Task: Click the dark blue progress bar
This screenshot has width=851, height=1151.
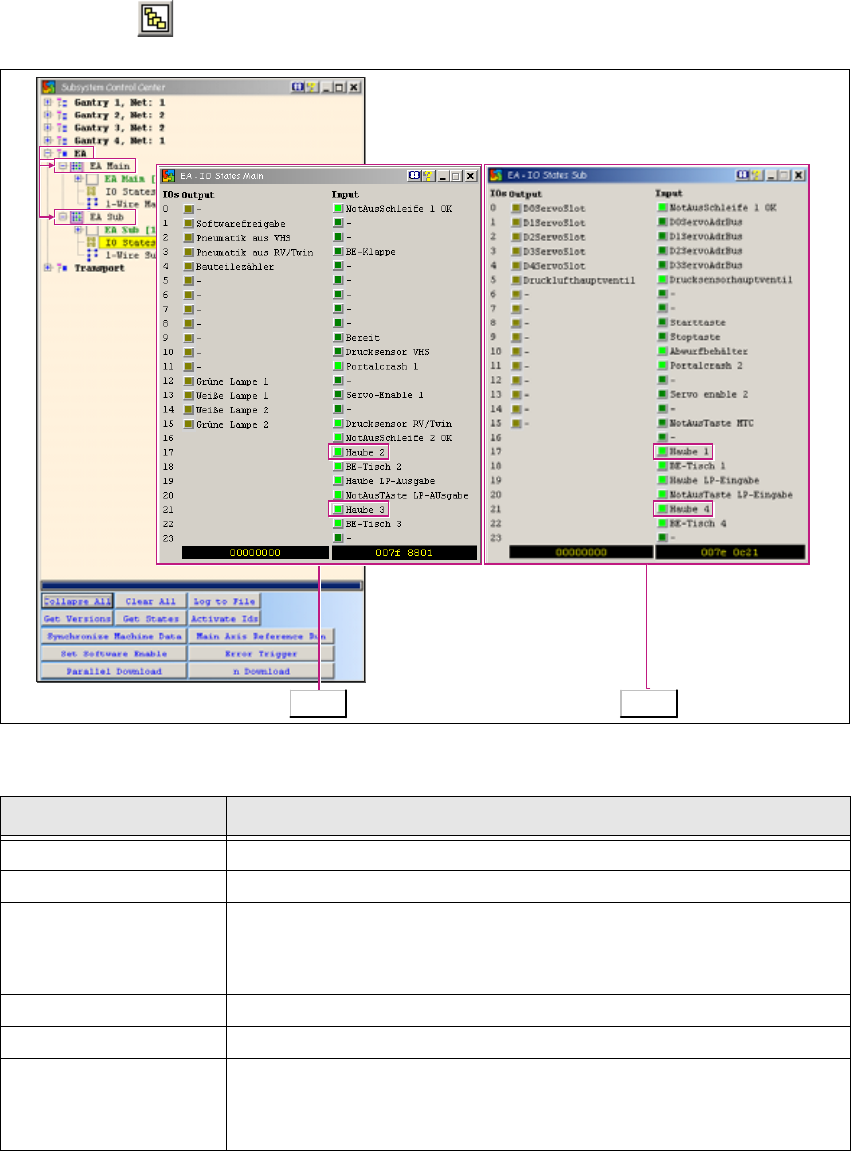Action: tap(201, 586)
